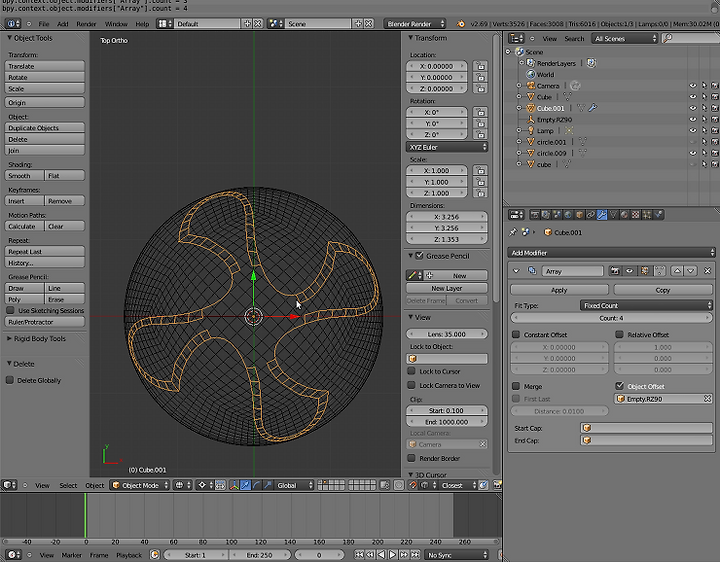Select the scale manipulator icon
This screenshot has height=562, width=720.
tap(268, 485)
